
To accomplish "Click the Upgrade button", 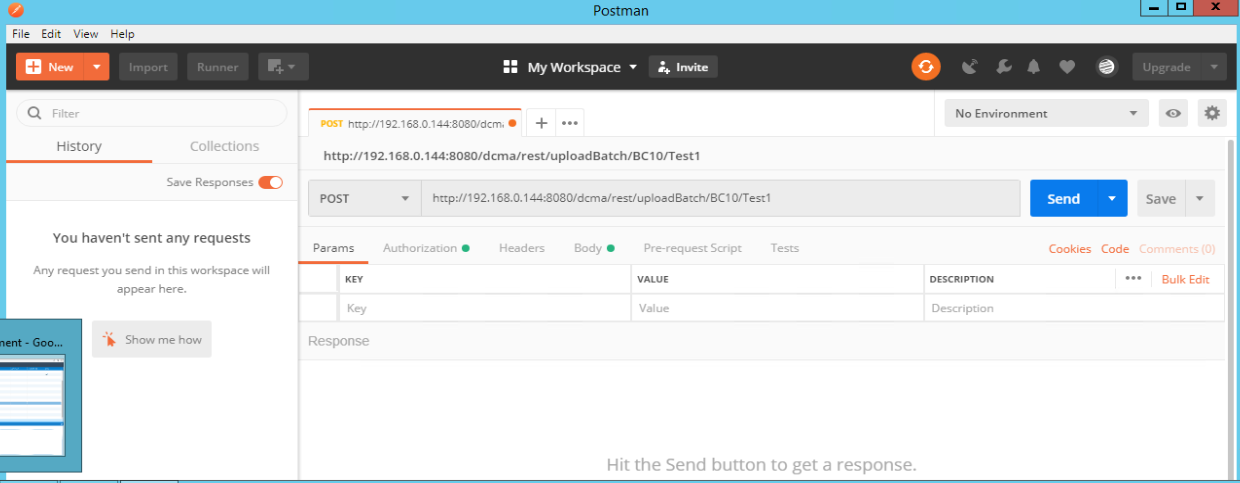I will pyautogui.click(x=1167, y=67).
